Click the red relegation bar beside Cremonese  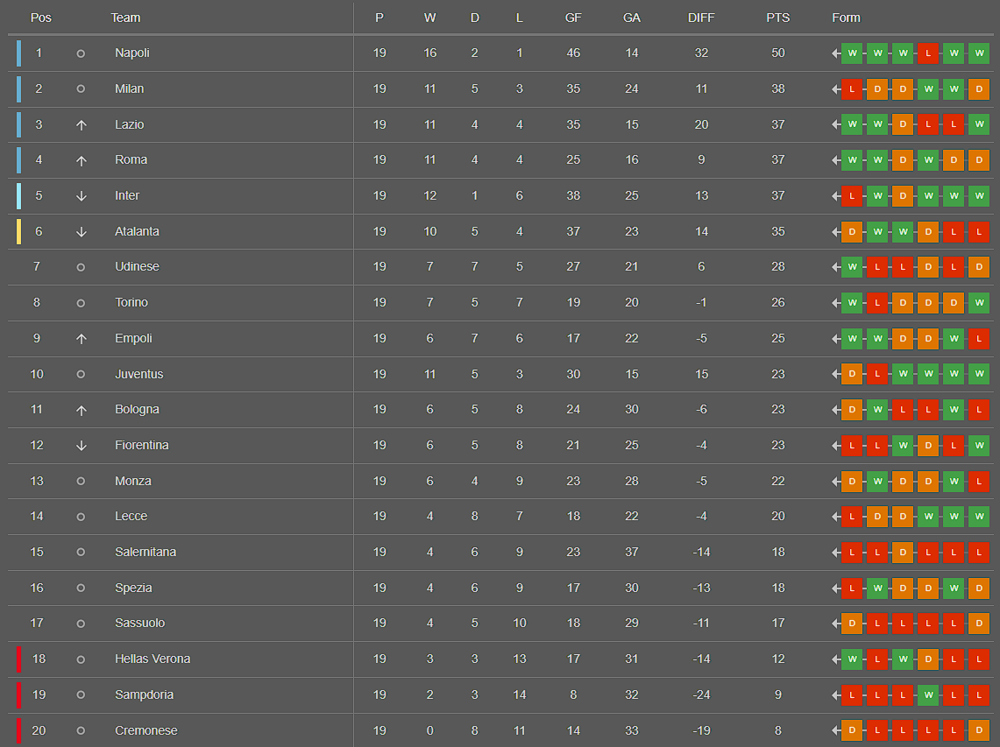coord(18,730)
